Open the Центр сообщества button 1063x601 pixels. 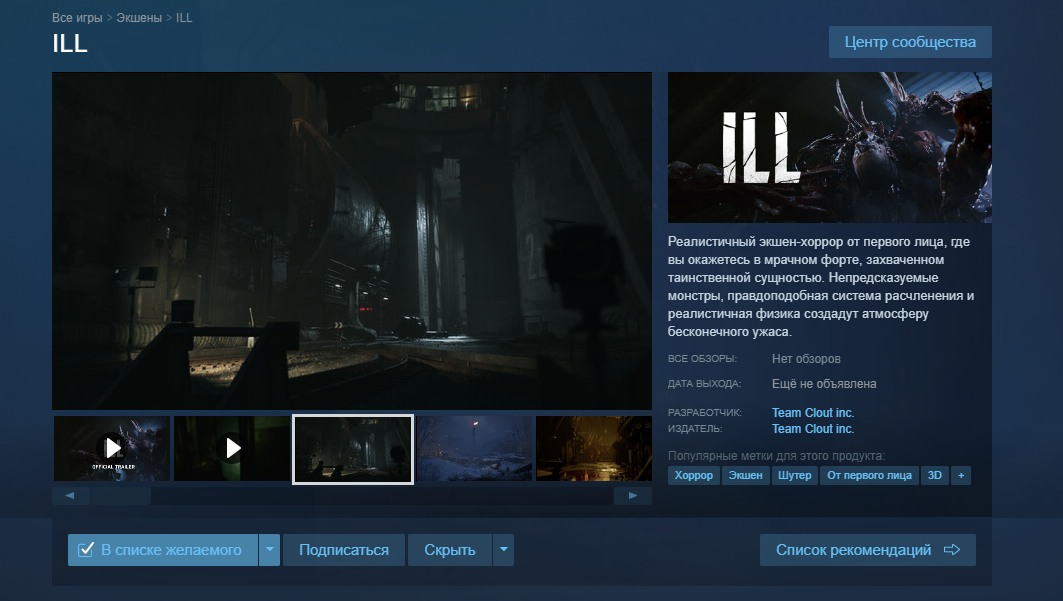[x=910, y=42]
